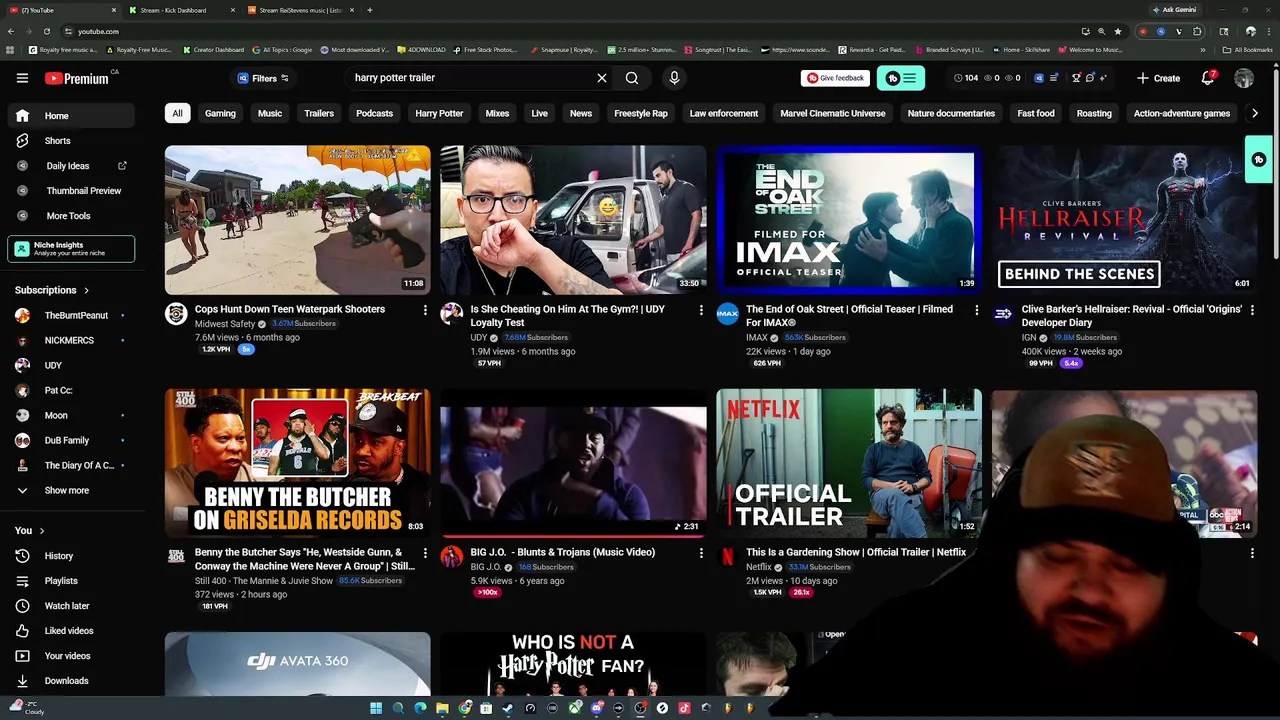This screenshot has height=720, width=1280.
Task: Open More Tools in sidebar
Action: [x=71, y=216]
